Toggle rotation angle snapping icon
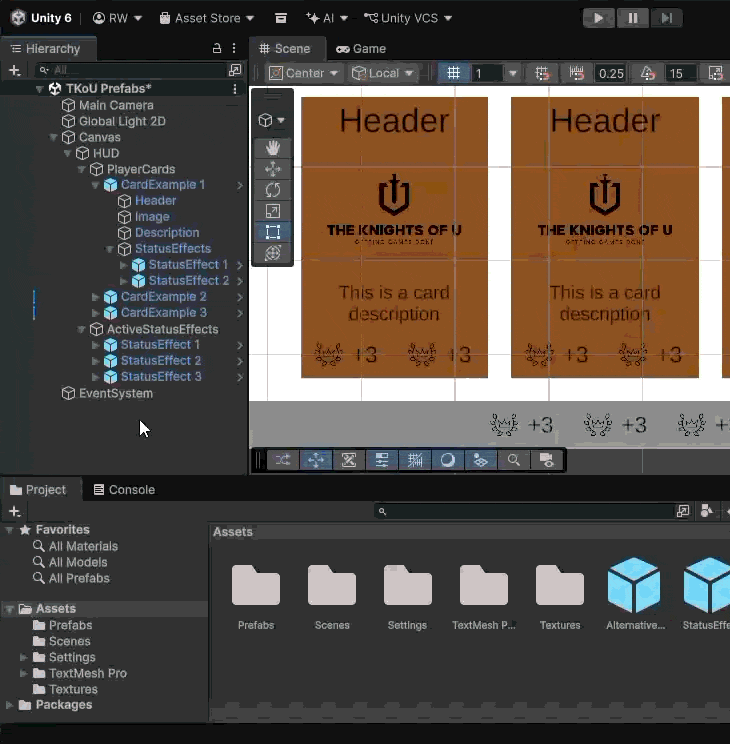The height and width of the screenshot is (744, 730). [648, 73]
